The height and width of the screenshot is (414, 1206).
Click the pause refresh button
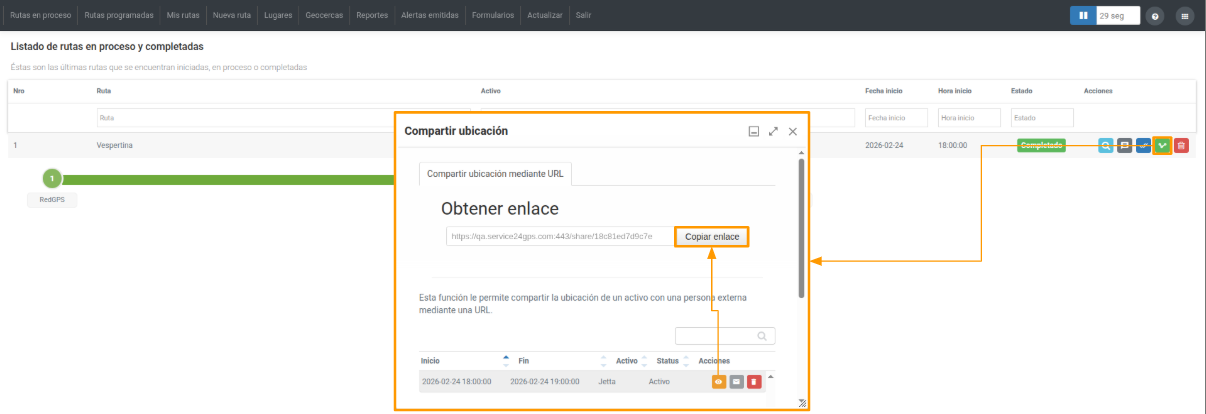coord(1081,16)
